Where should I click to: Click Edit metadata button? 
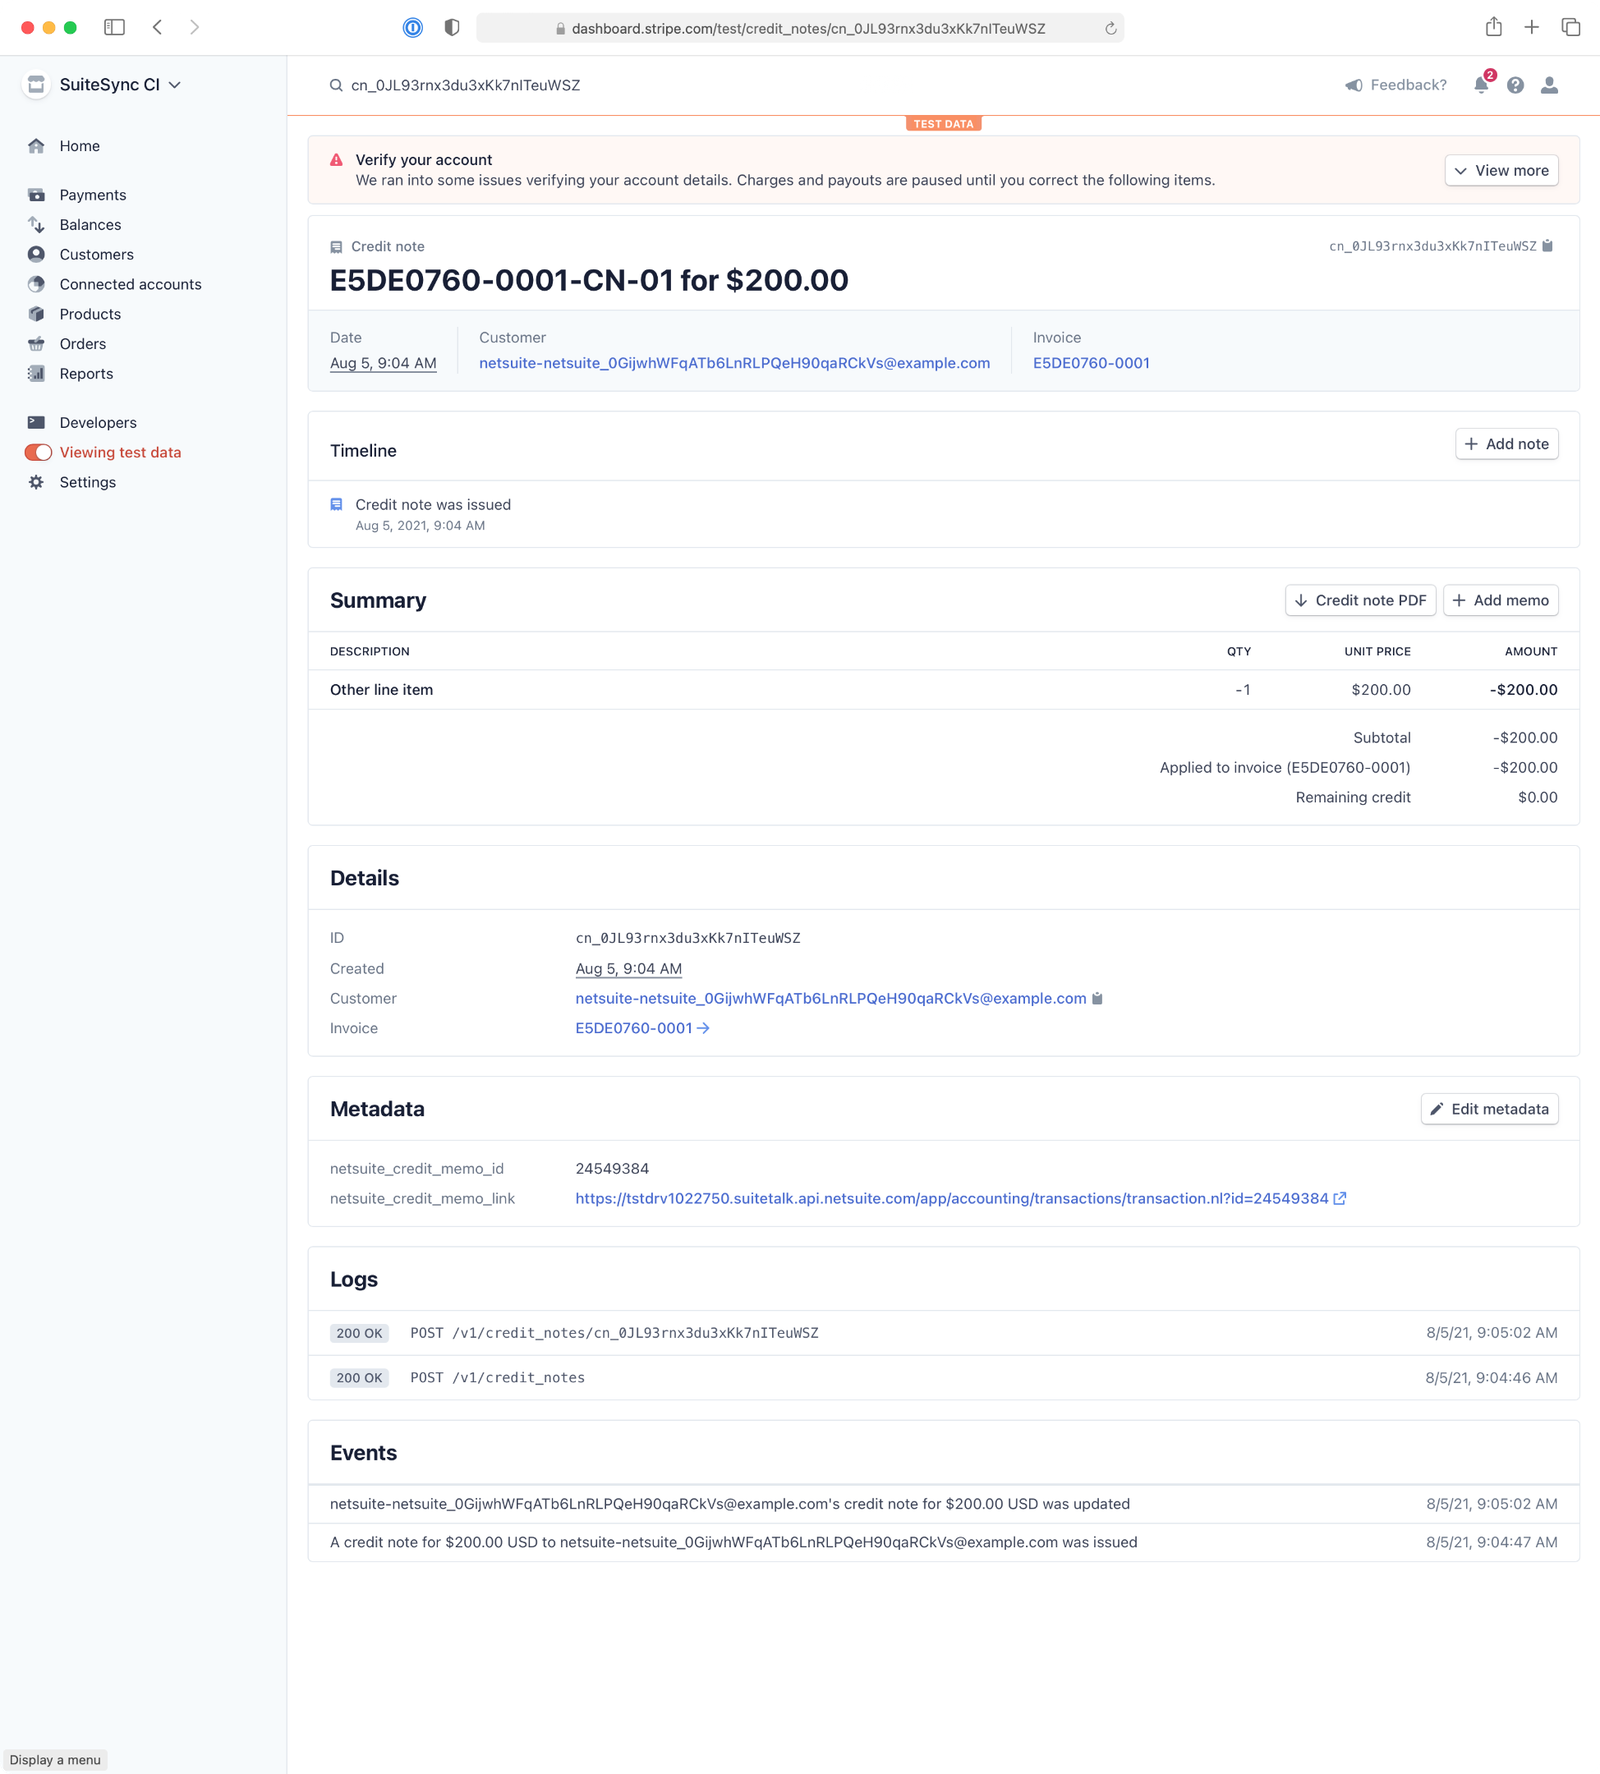point(1489,1109)
